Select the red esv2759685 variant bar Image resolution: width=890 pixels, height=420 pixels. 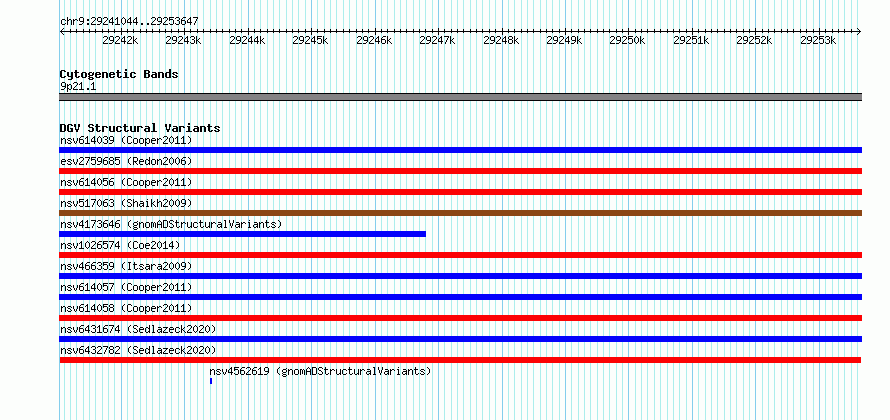pyautogui.click(x=461, y=171)
